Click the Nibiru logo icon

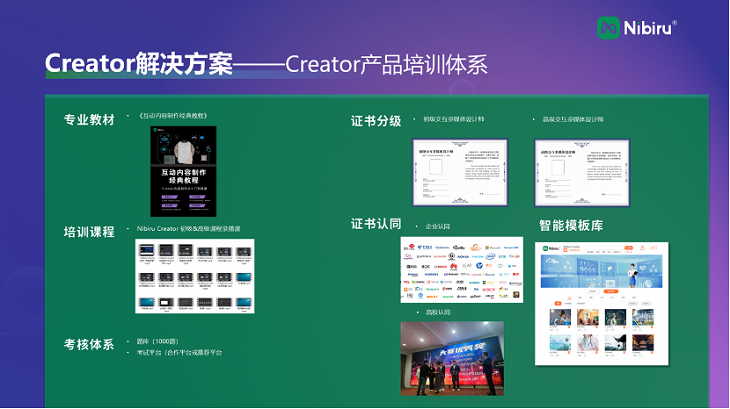609,28
